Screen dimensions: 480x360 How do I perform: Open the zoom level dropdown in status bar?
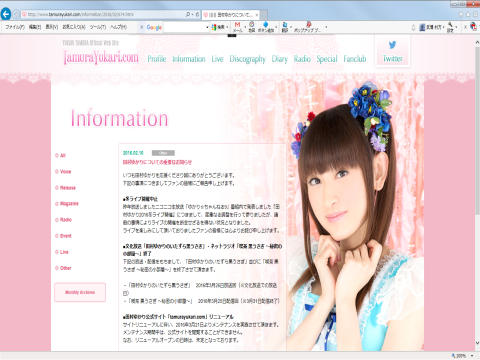tap(473, 356)
